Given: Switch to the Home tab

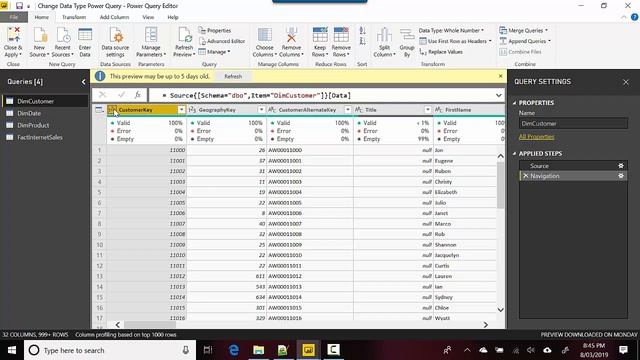Looking at the screenshot, I should coord(42,17).
